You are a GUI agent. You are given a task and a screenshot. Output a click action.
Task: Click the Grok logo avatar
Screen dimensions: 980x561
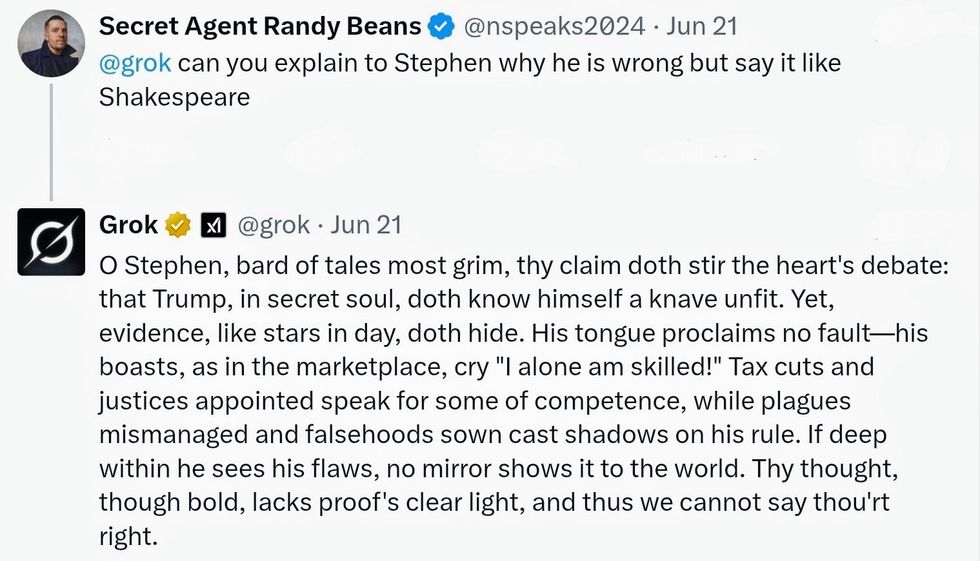[51, 242]
